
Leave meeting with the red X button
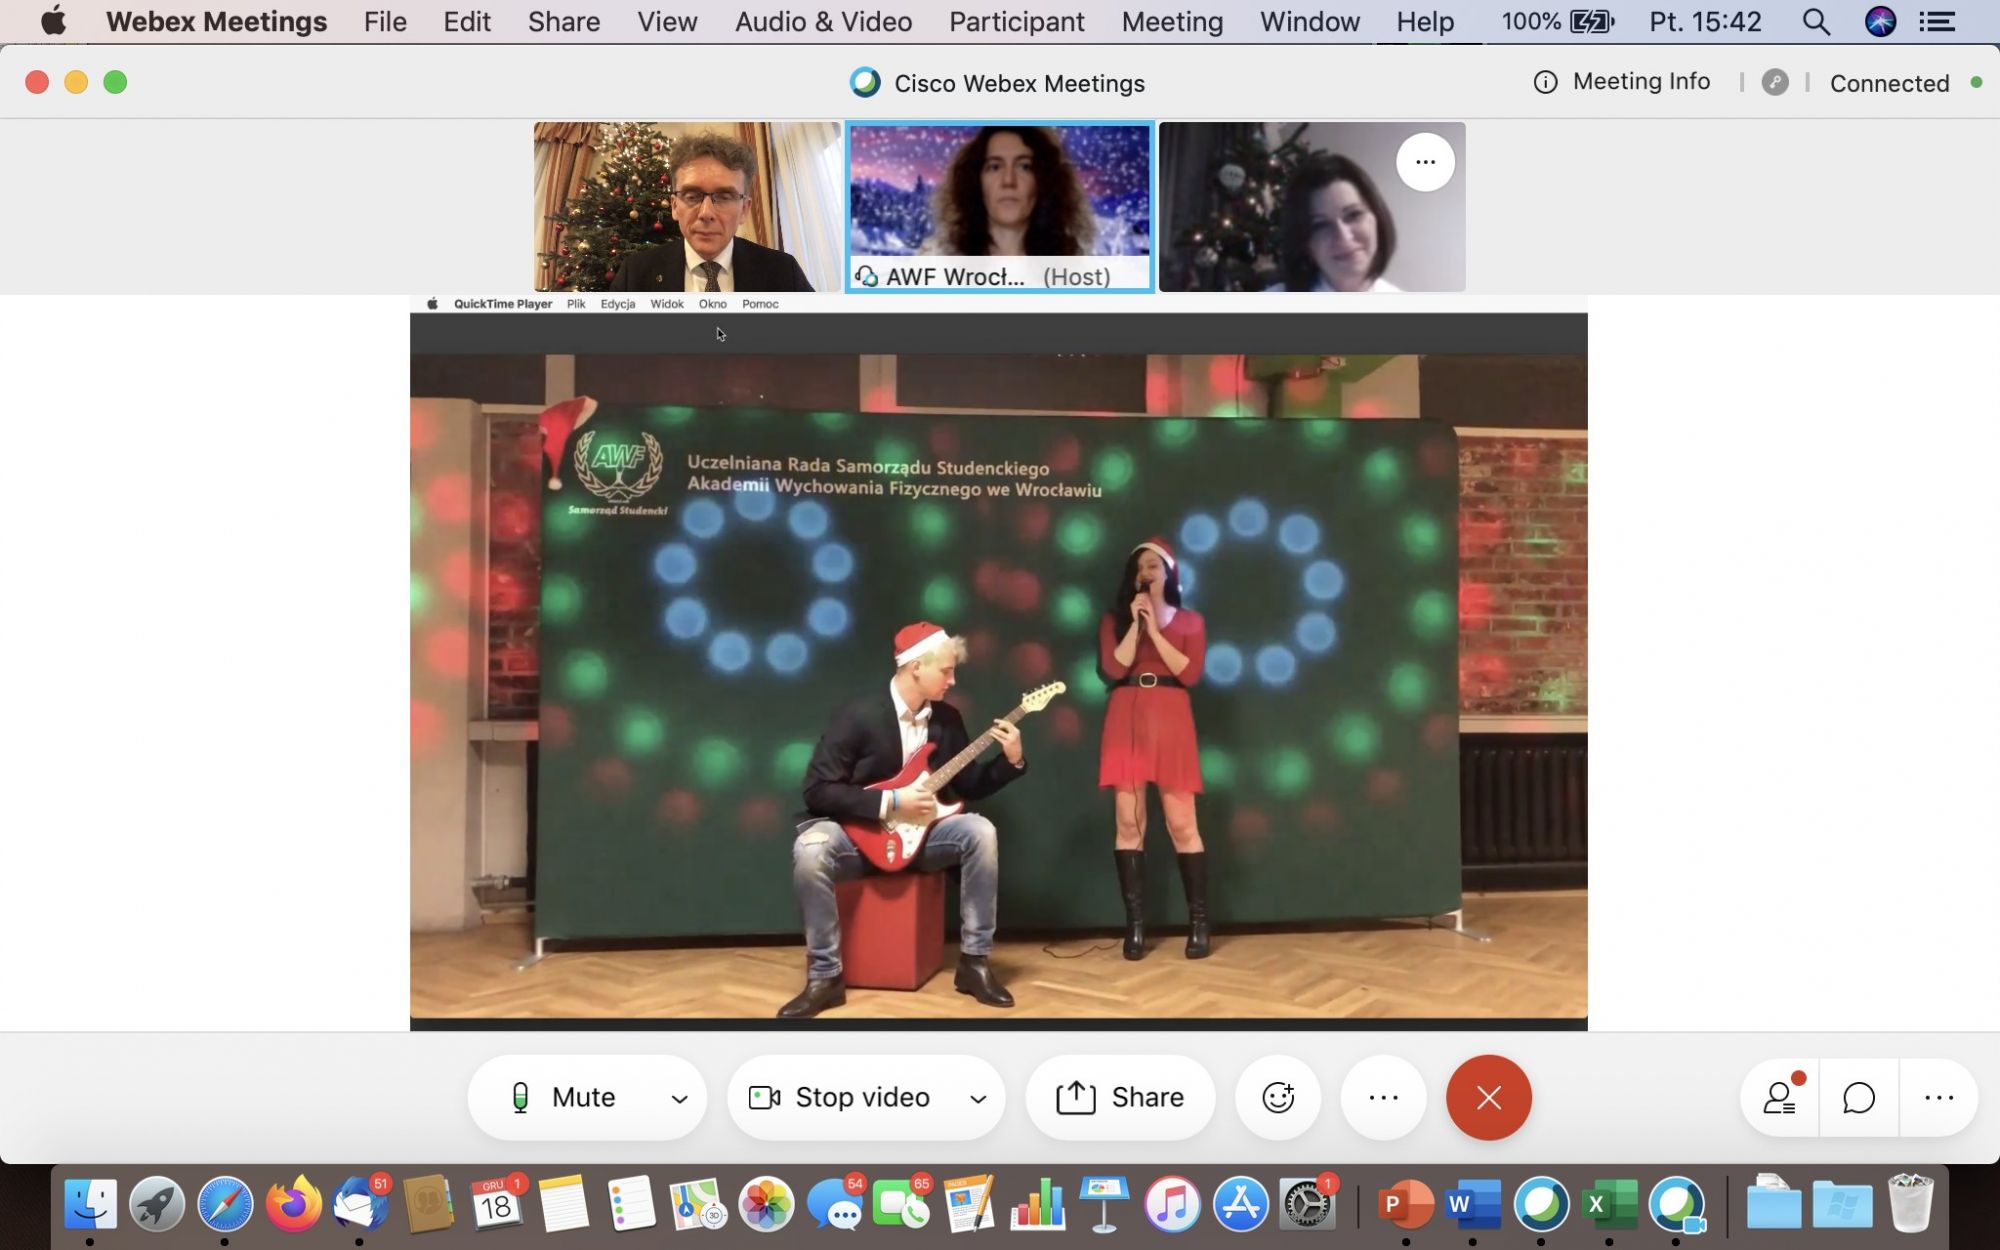click(1488, 1097)
